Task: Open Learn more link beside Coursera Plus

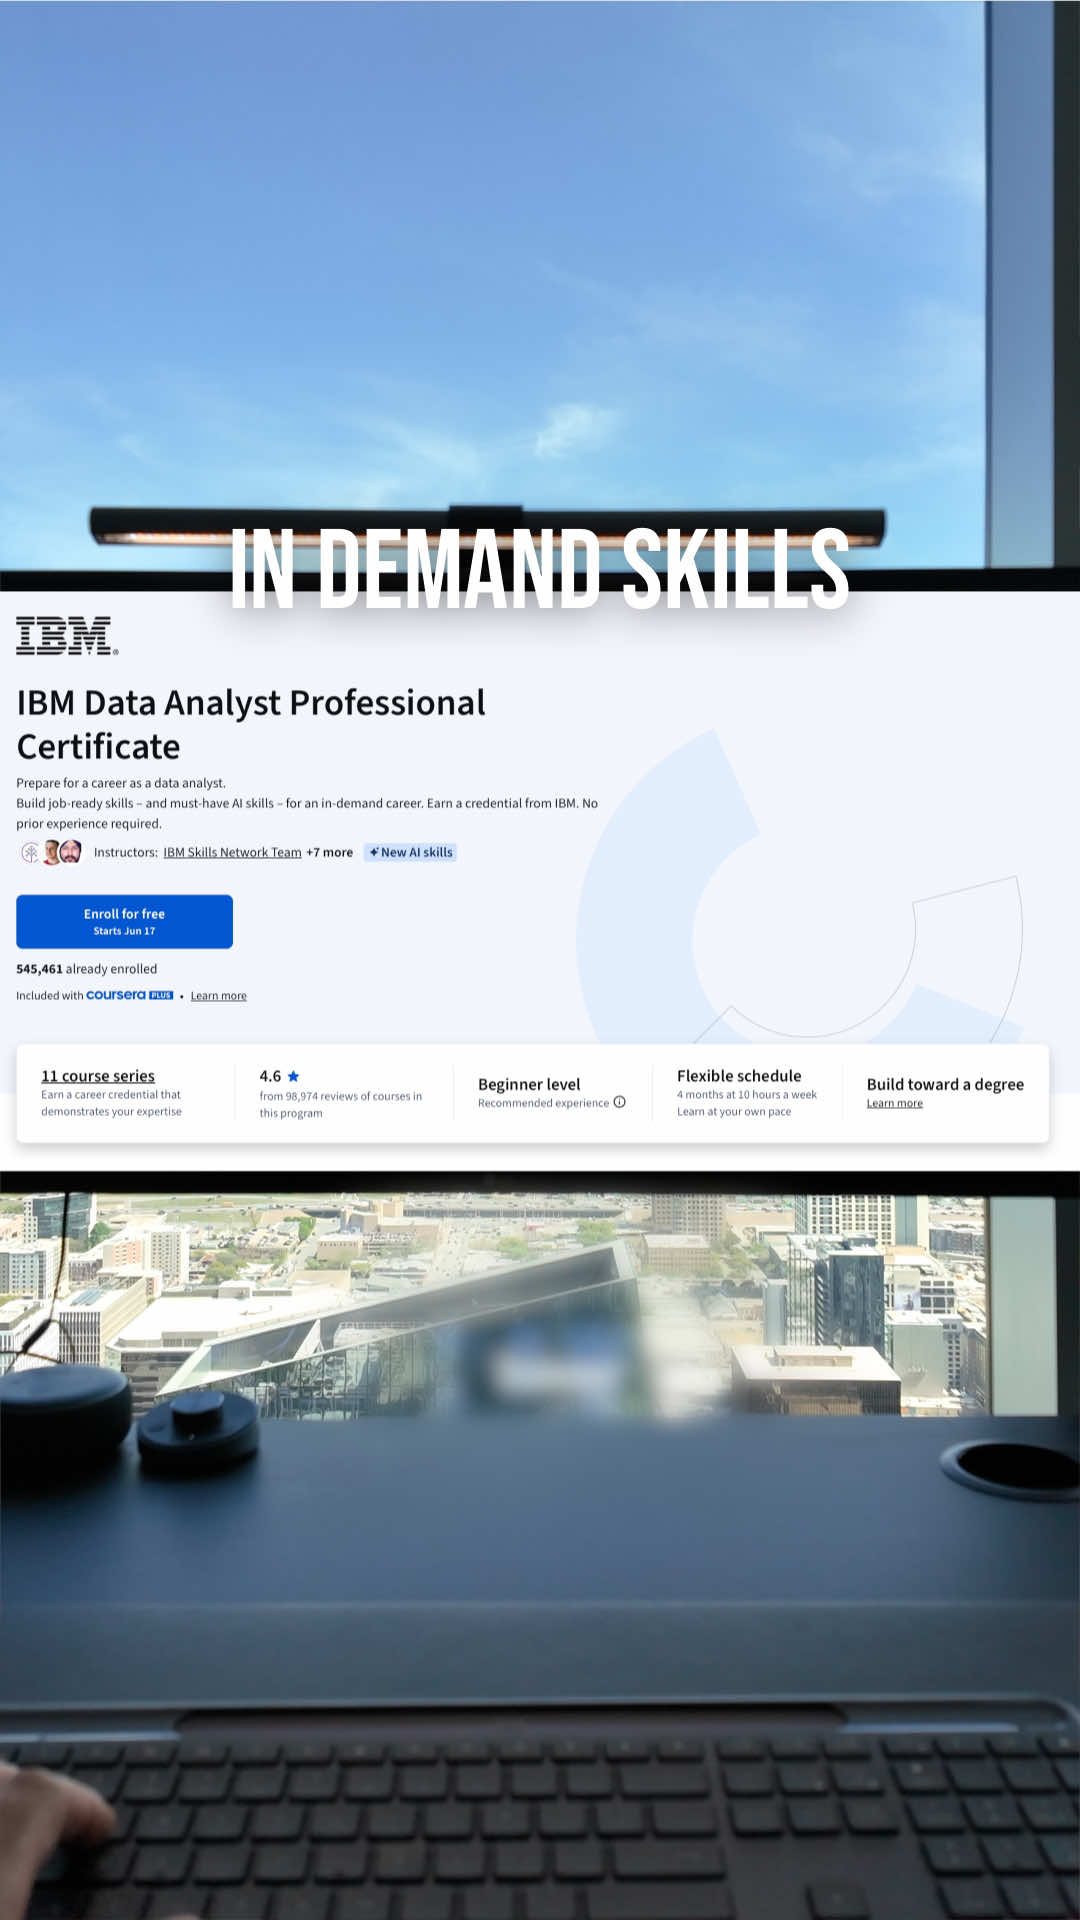Action: coord(218,996)
